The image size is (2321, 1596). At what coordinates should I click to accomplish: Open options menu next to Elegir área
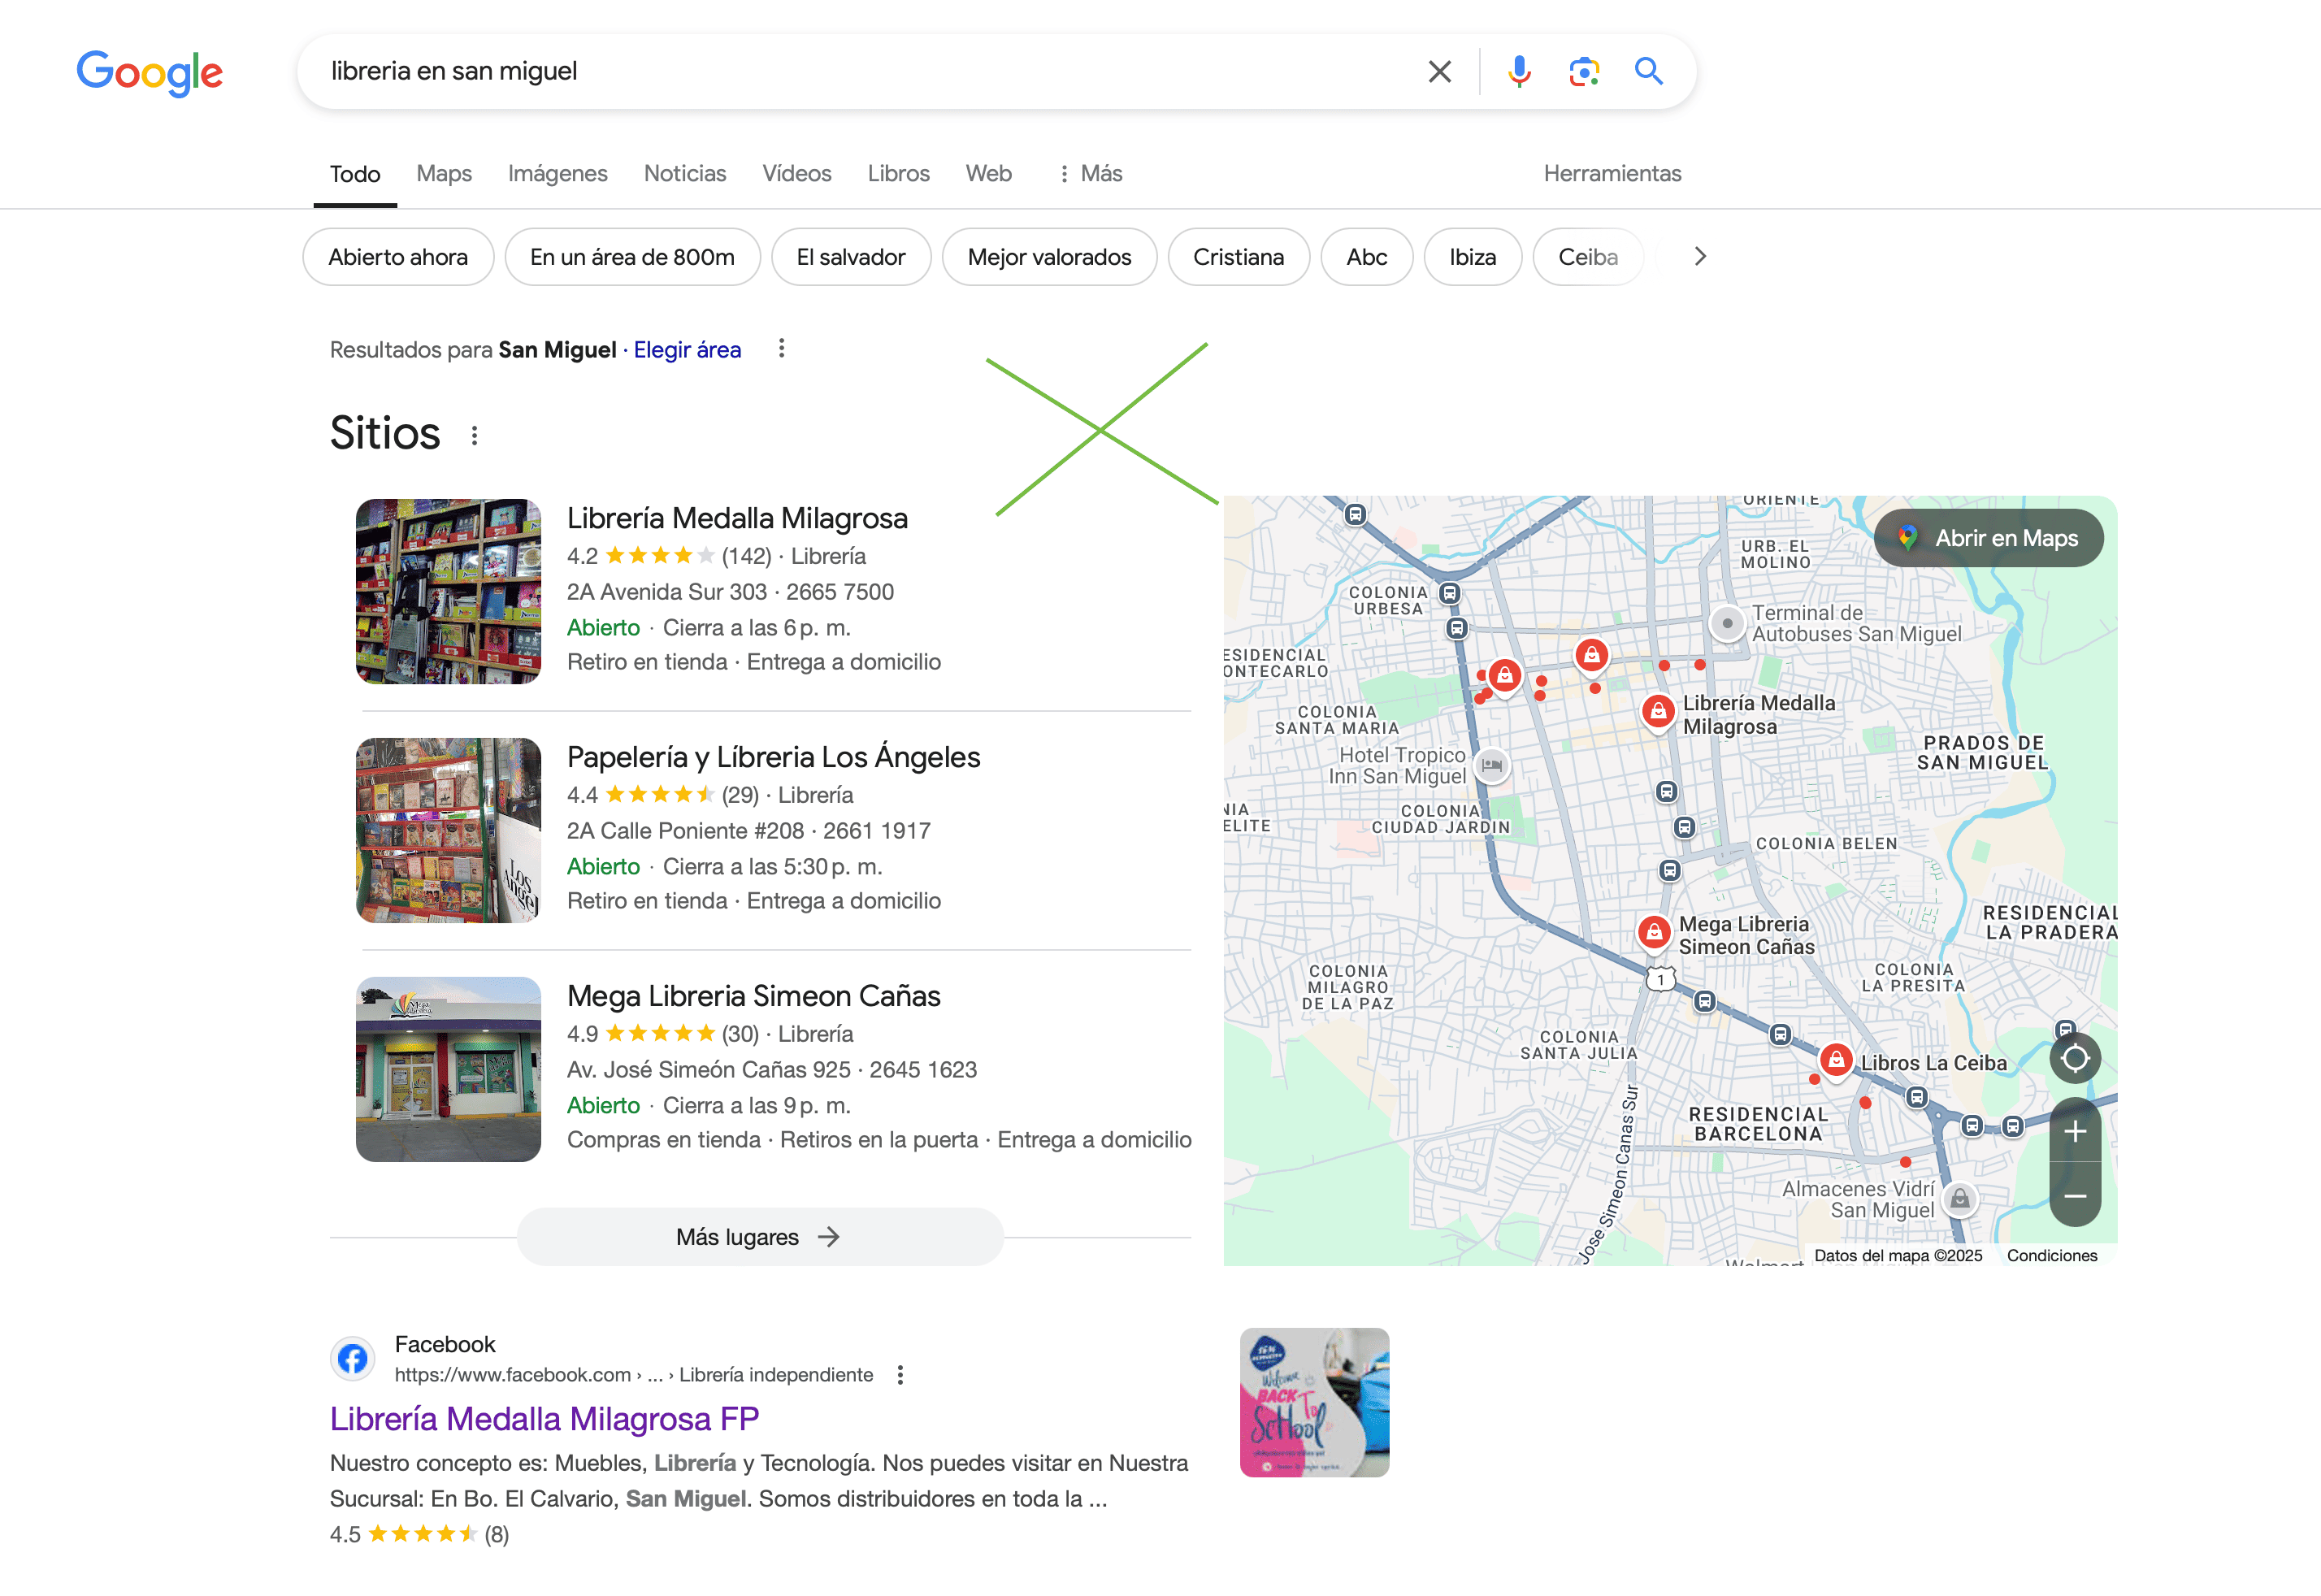(781, 349)
